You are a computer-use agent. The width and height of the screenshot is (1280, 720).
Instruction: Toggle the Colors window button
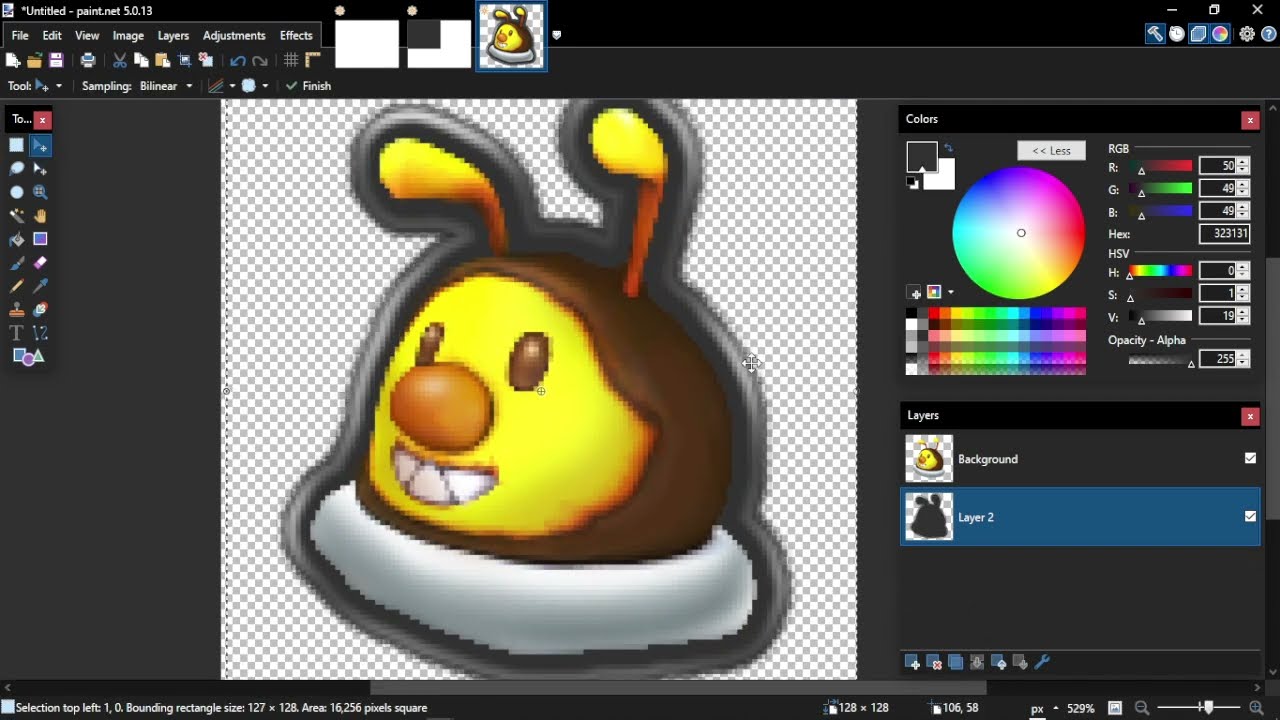coord(1221,34)
